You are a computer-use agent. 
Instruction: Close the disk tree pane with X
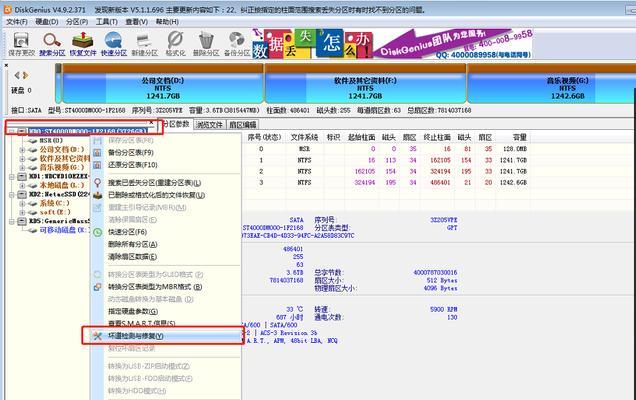[151, 122]
